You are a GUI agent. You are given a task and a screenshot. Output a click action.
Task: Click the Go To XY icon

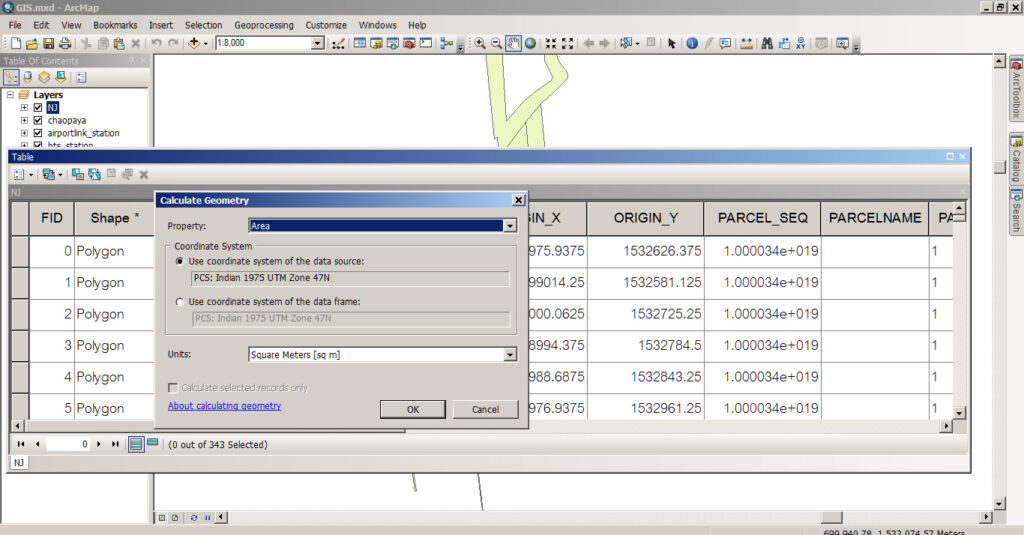tap(801, 44)
